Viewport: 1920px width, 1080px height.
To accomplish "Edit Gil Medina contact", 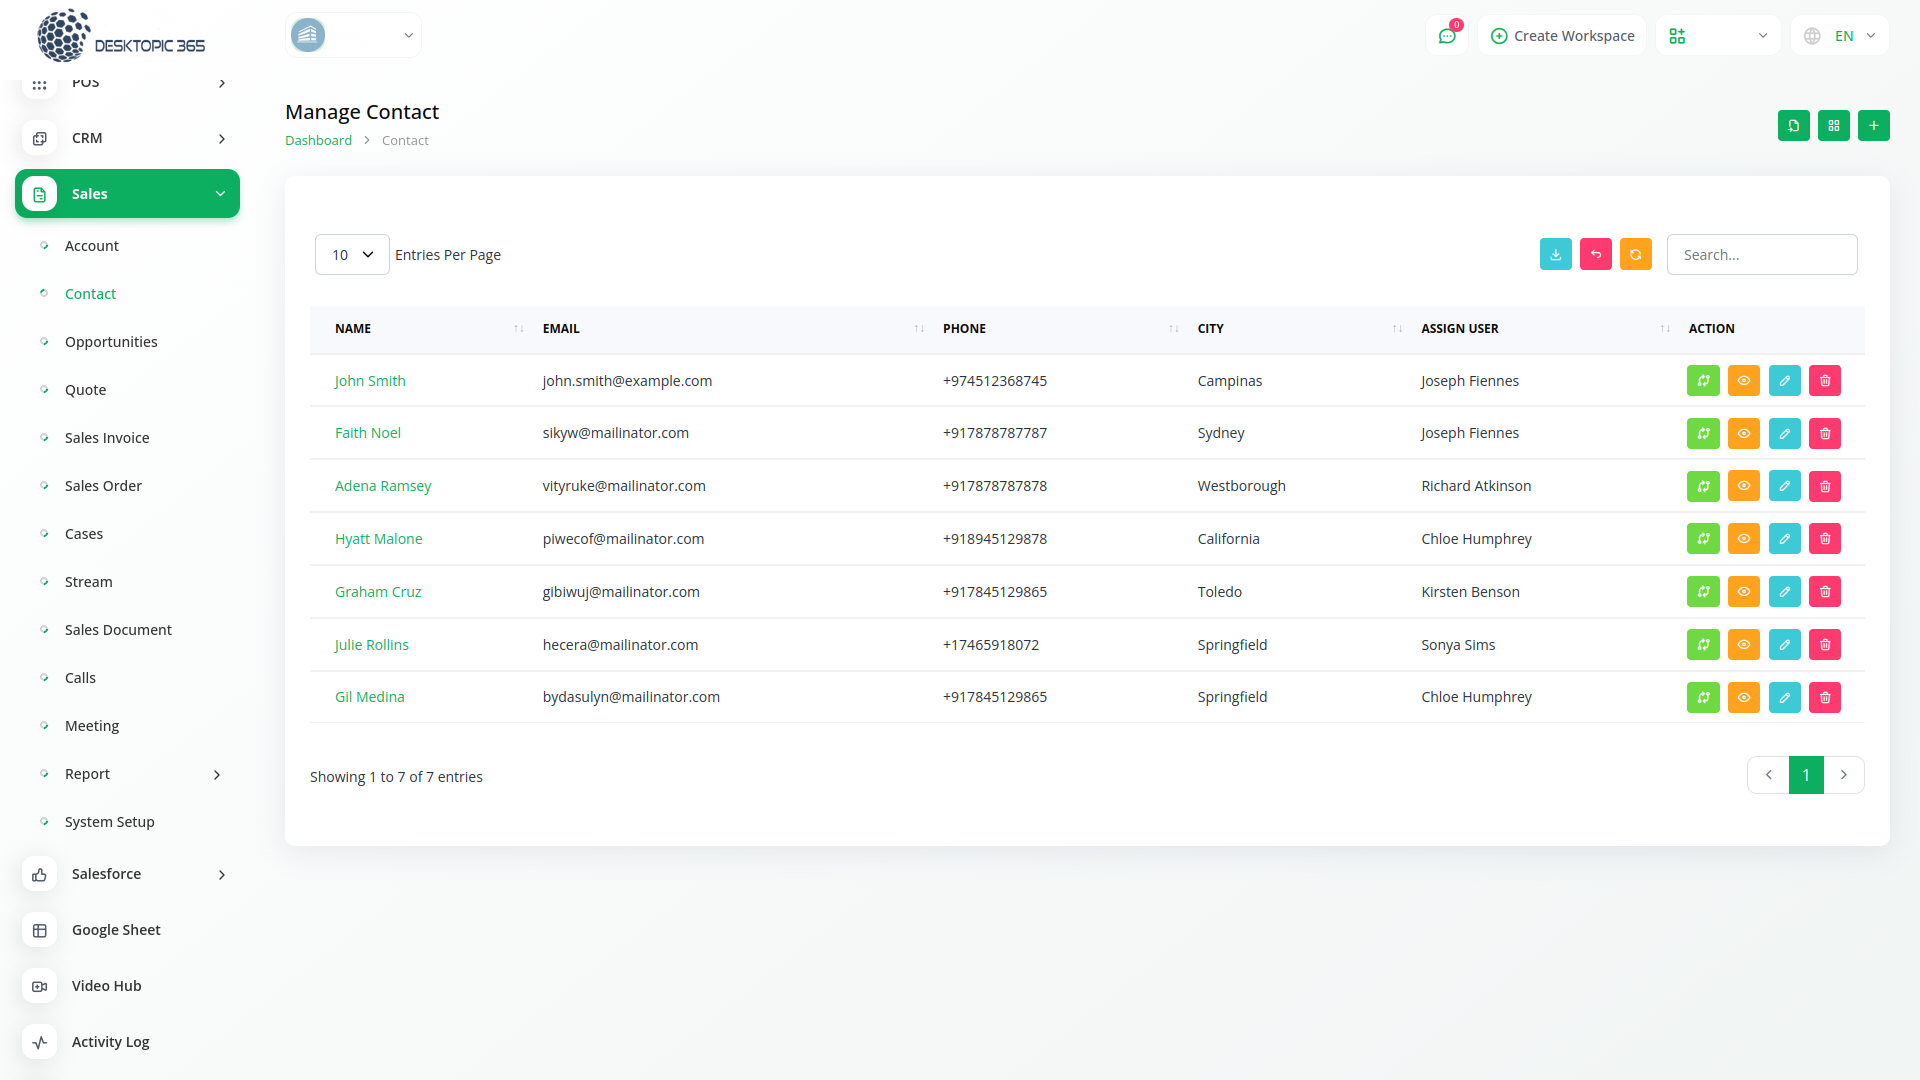I will 1785,698.
